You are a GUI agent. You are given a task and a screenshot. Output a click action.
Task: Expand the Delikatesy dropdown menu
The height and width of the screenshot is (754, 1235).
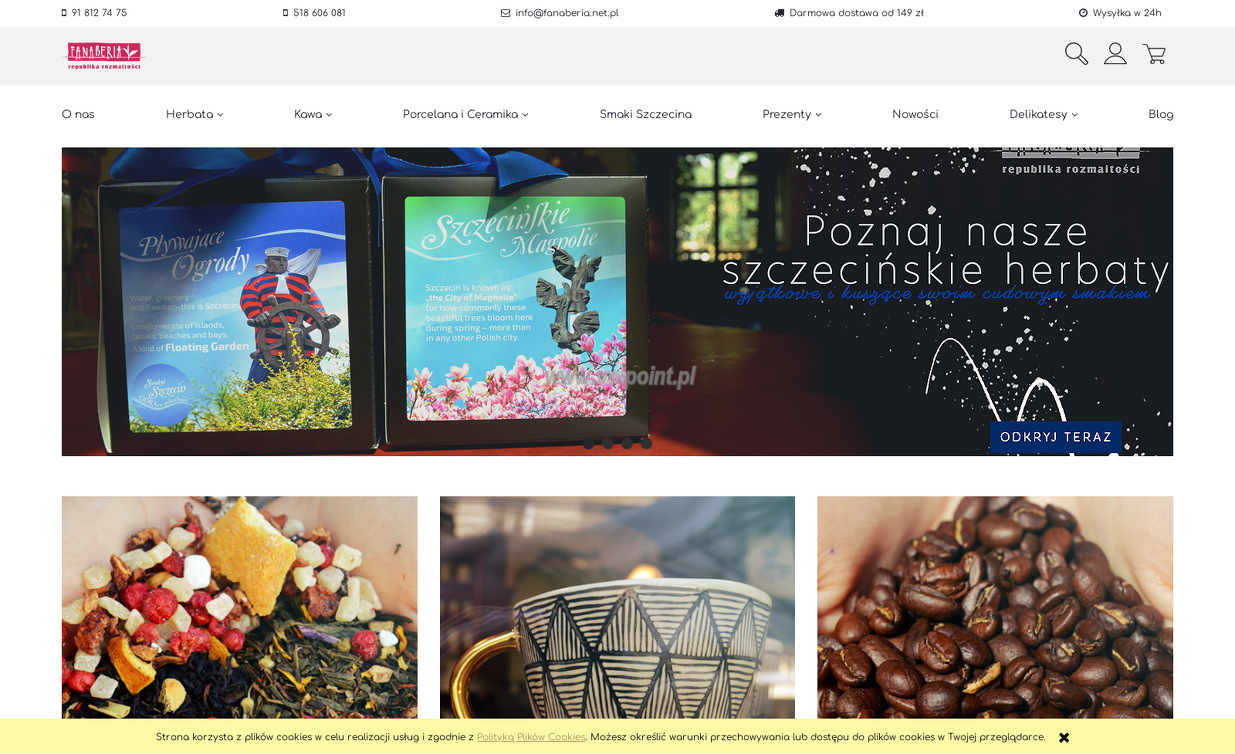coord(1043,114)
